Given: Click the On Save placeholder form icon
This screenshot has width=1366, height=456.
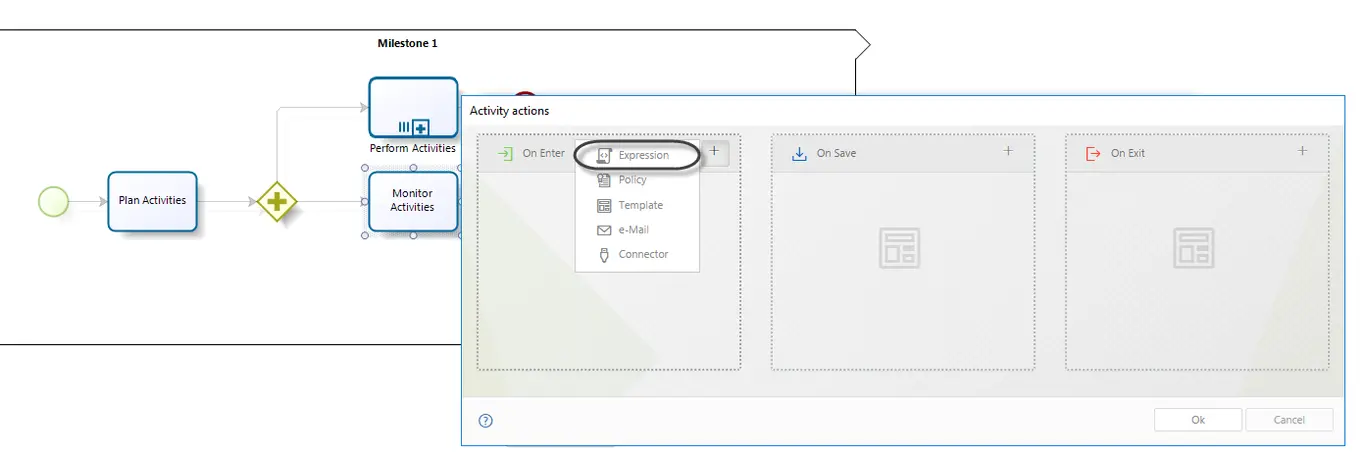Looking at the screenshot, I should [900, 248].
